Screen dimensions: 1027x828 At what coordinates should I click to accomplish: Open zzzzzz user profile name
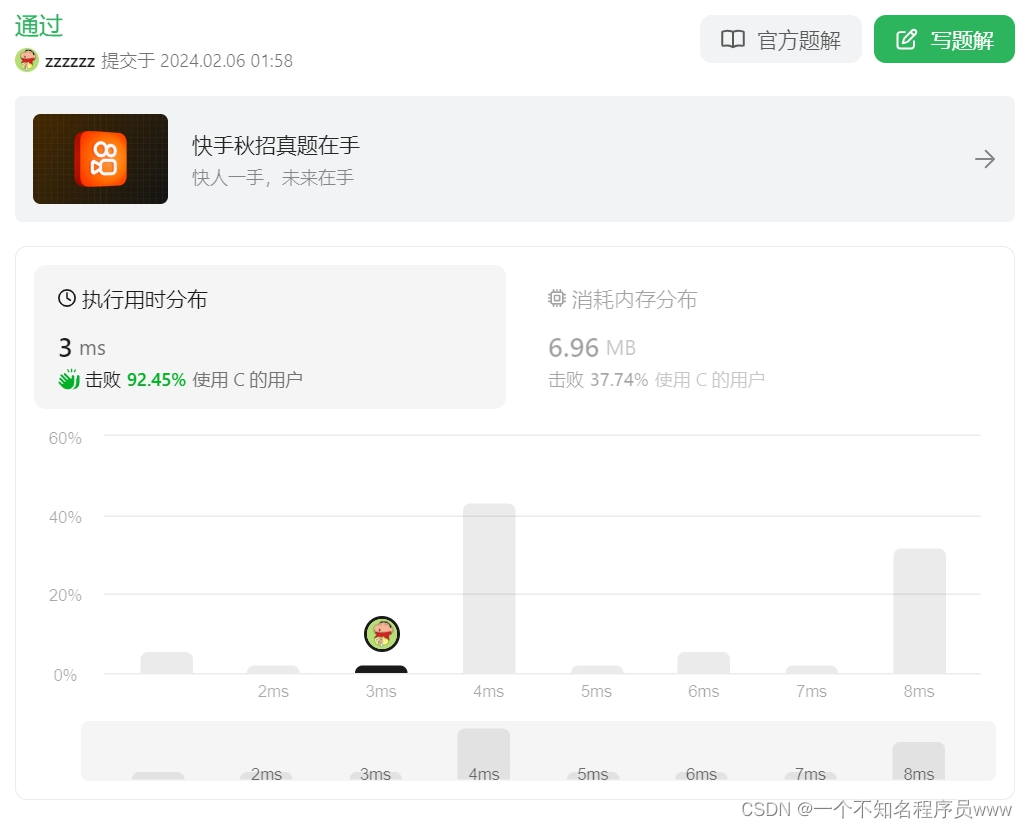(69, 61)
